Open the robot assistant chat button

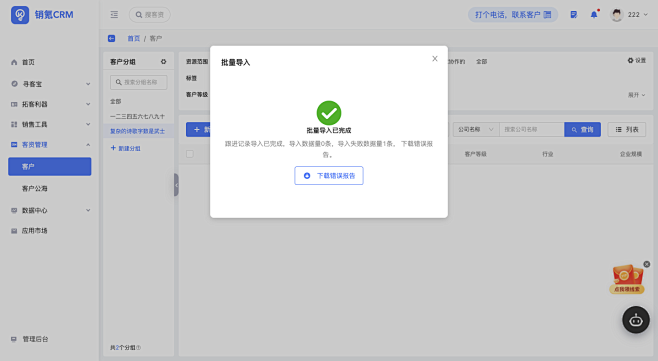pos(636,320)
